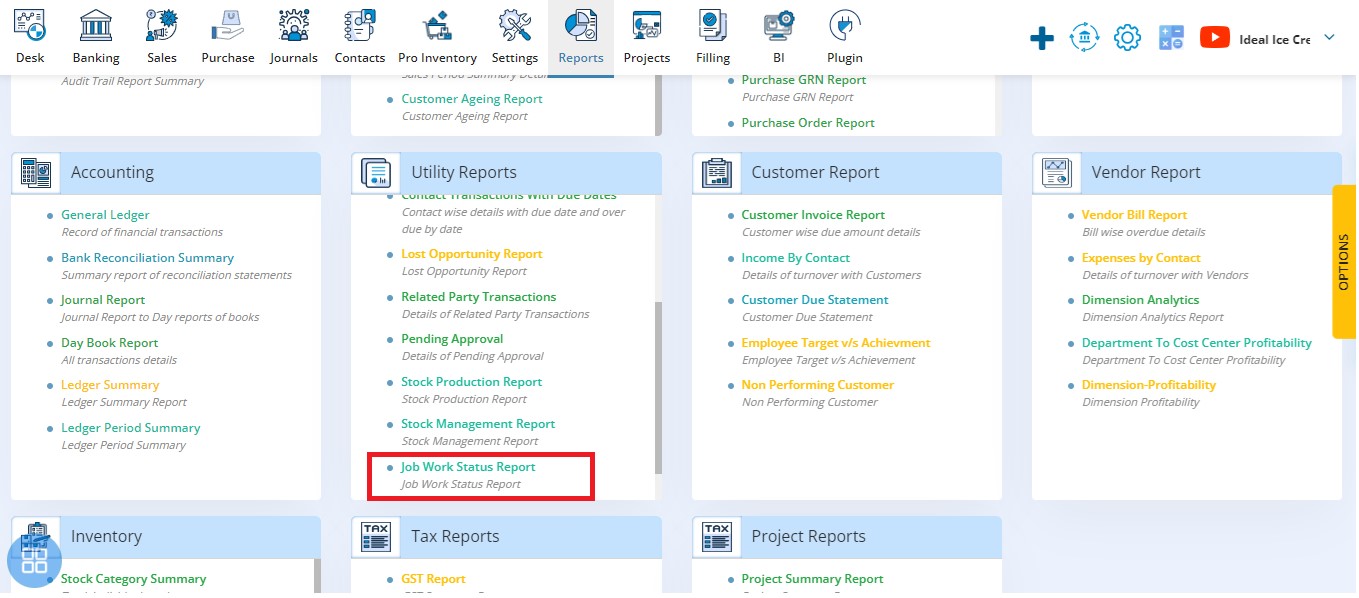Open the Job Work Status Report link
This screenshot has width=1359, height=598.
pos(468,467)
